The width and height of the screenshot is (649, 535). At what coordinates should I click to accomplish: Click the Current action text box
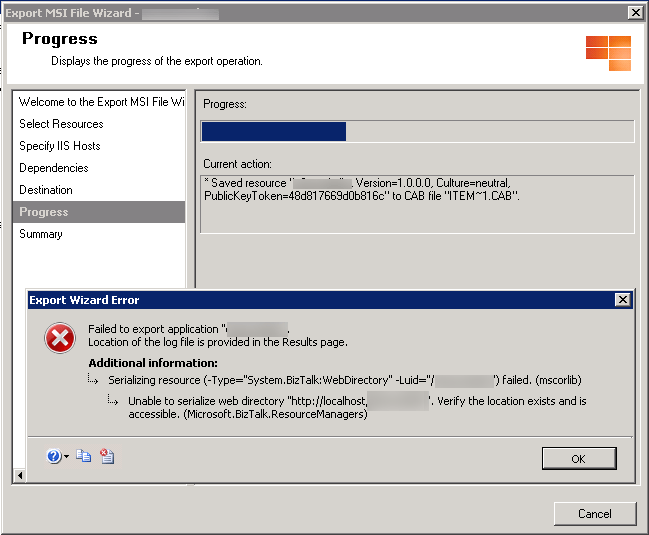pos(417,204)
